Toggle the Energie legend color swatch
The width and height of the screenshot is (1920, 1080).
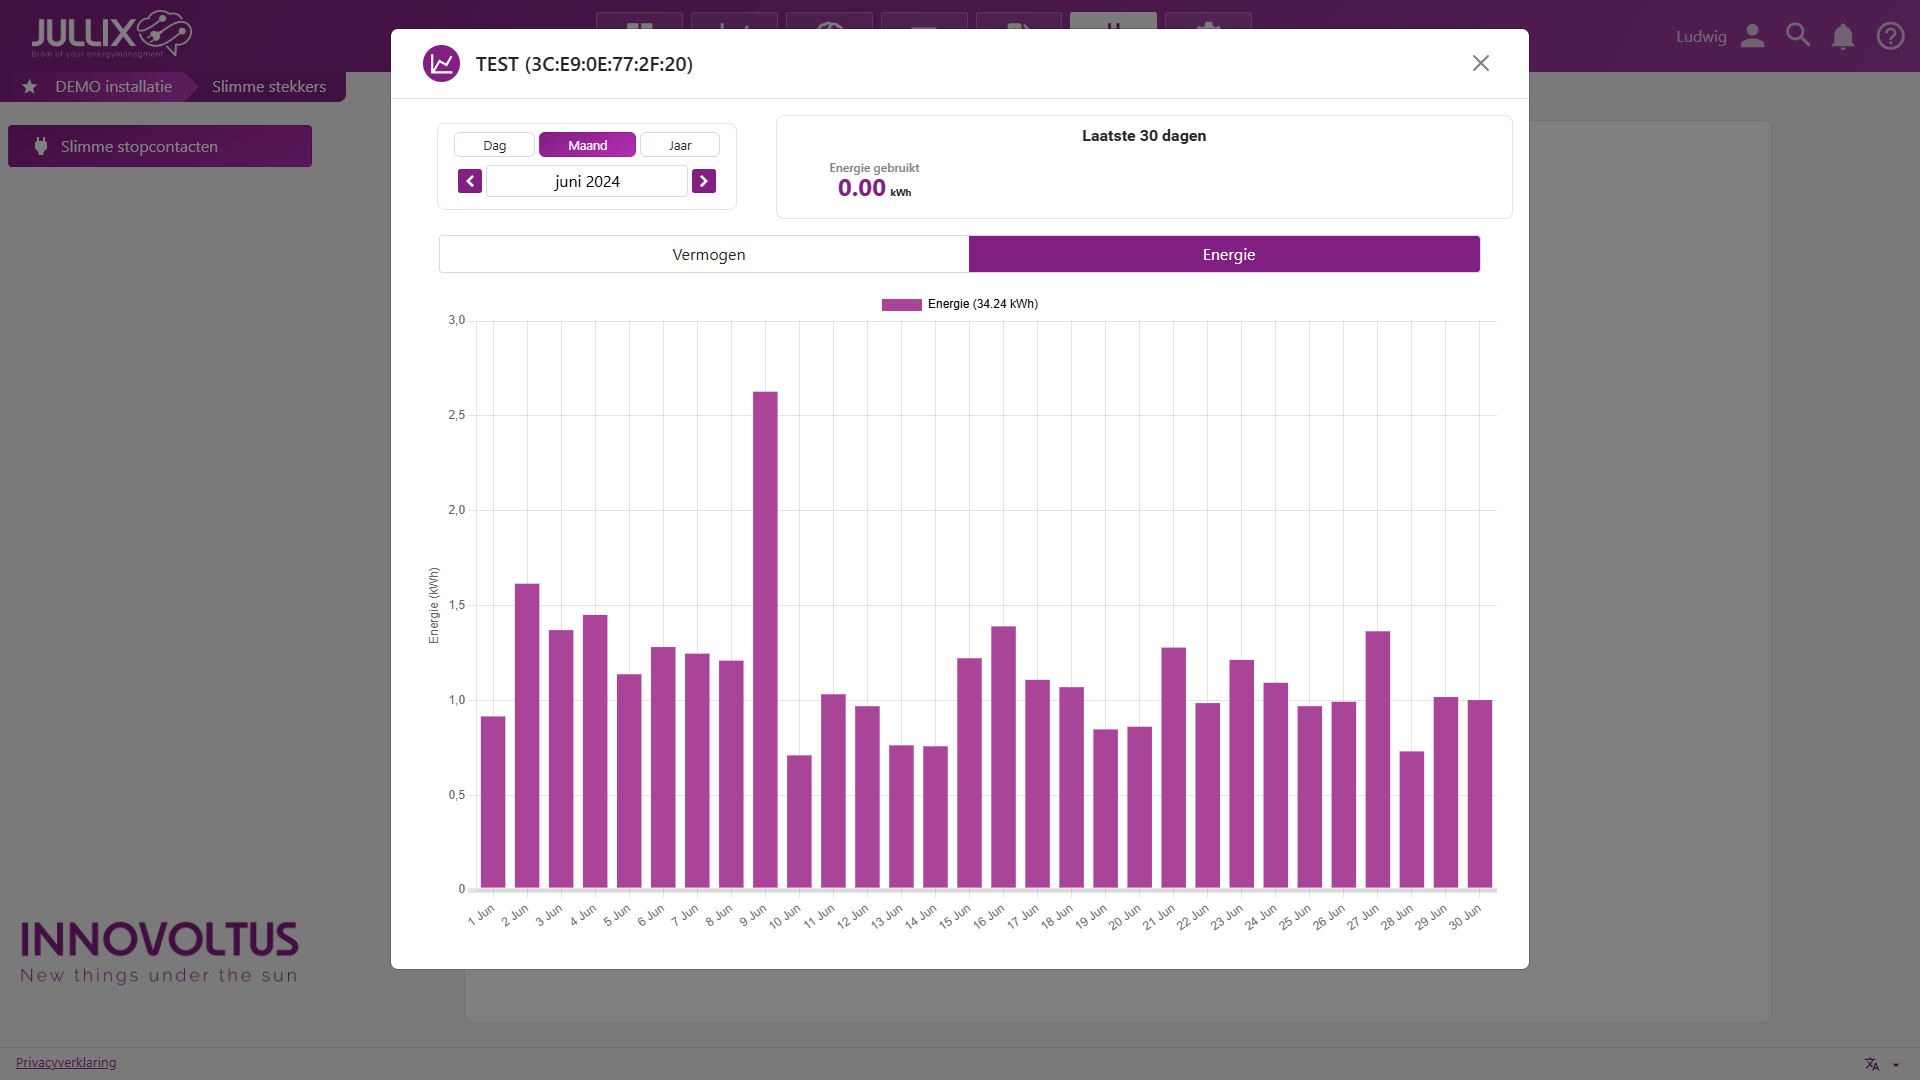(x=901, y=304)
